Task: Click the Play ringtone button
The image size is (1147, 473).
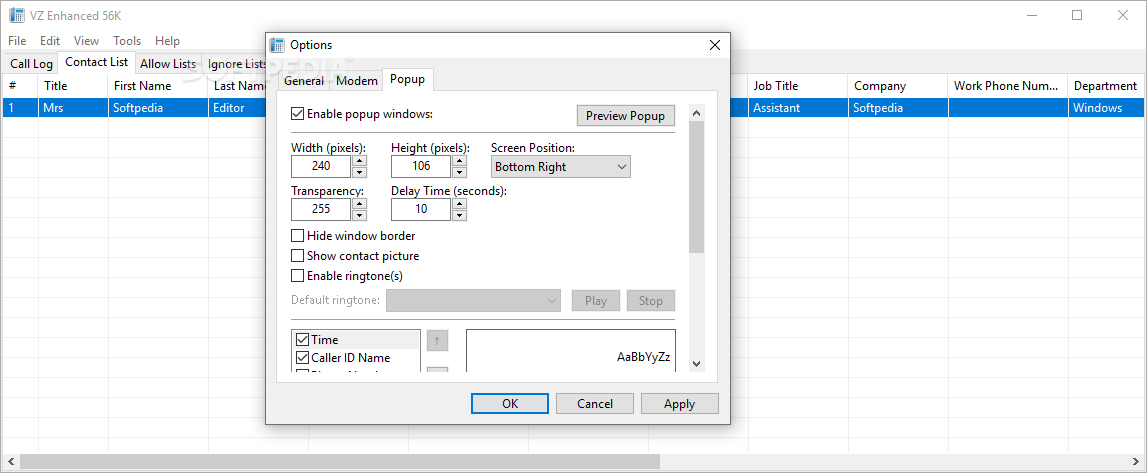Action: tap(595, 300)
